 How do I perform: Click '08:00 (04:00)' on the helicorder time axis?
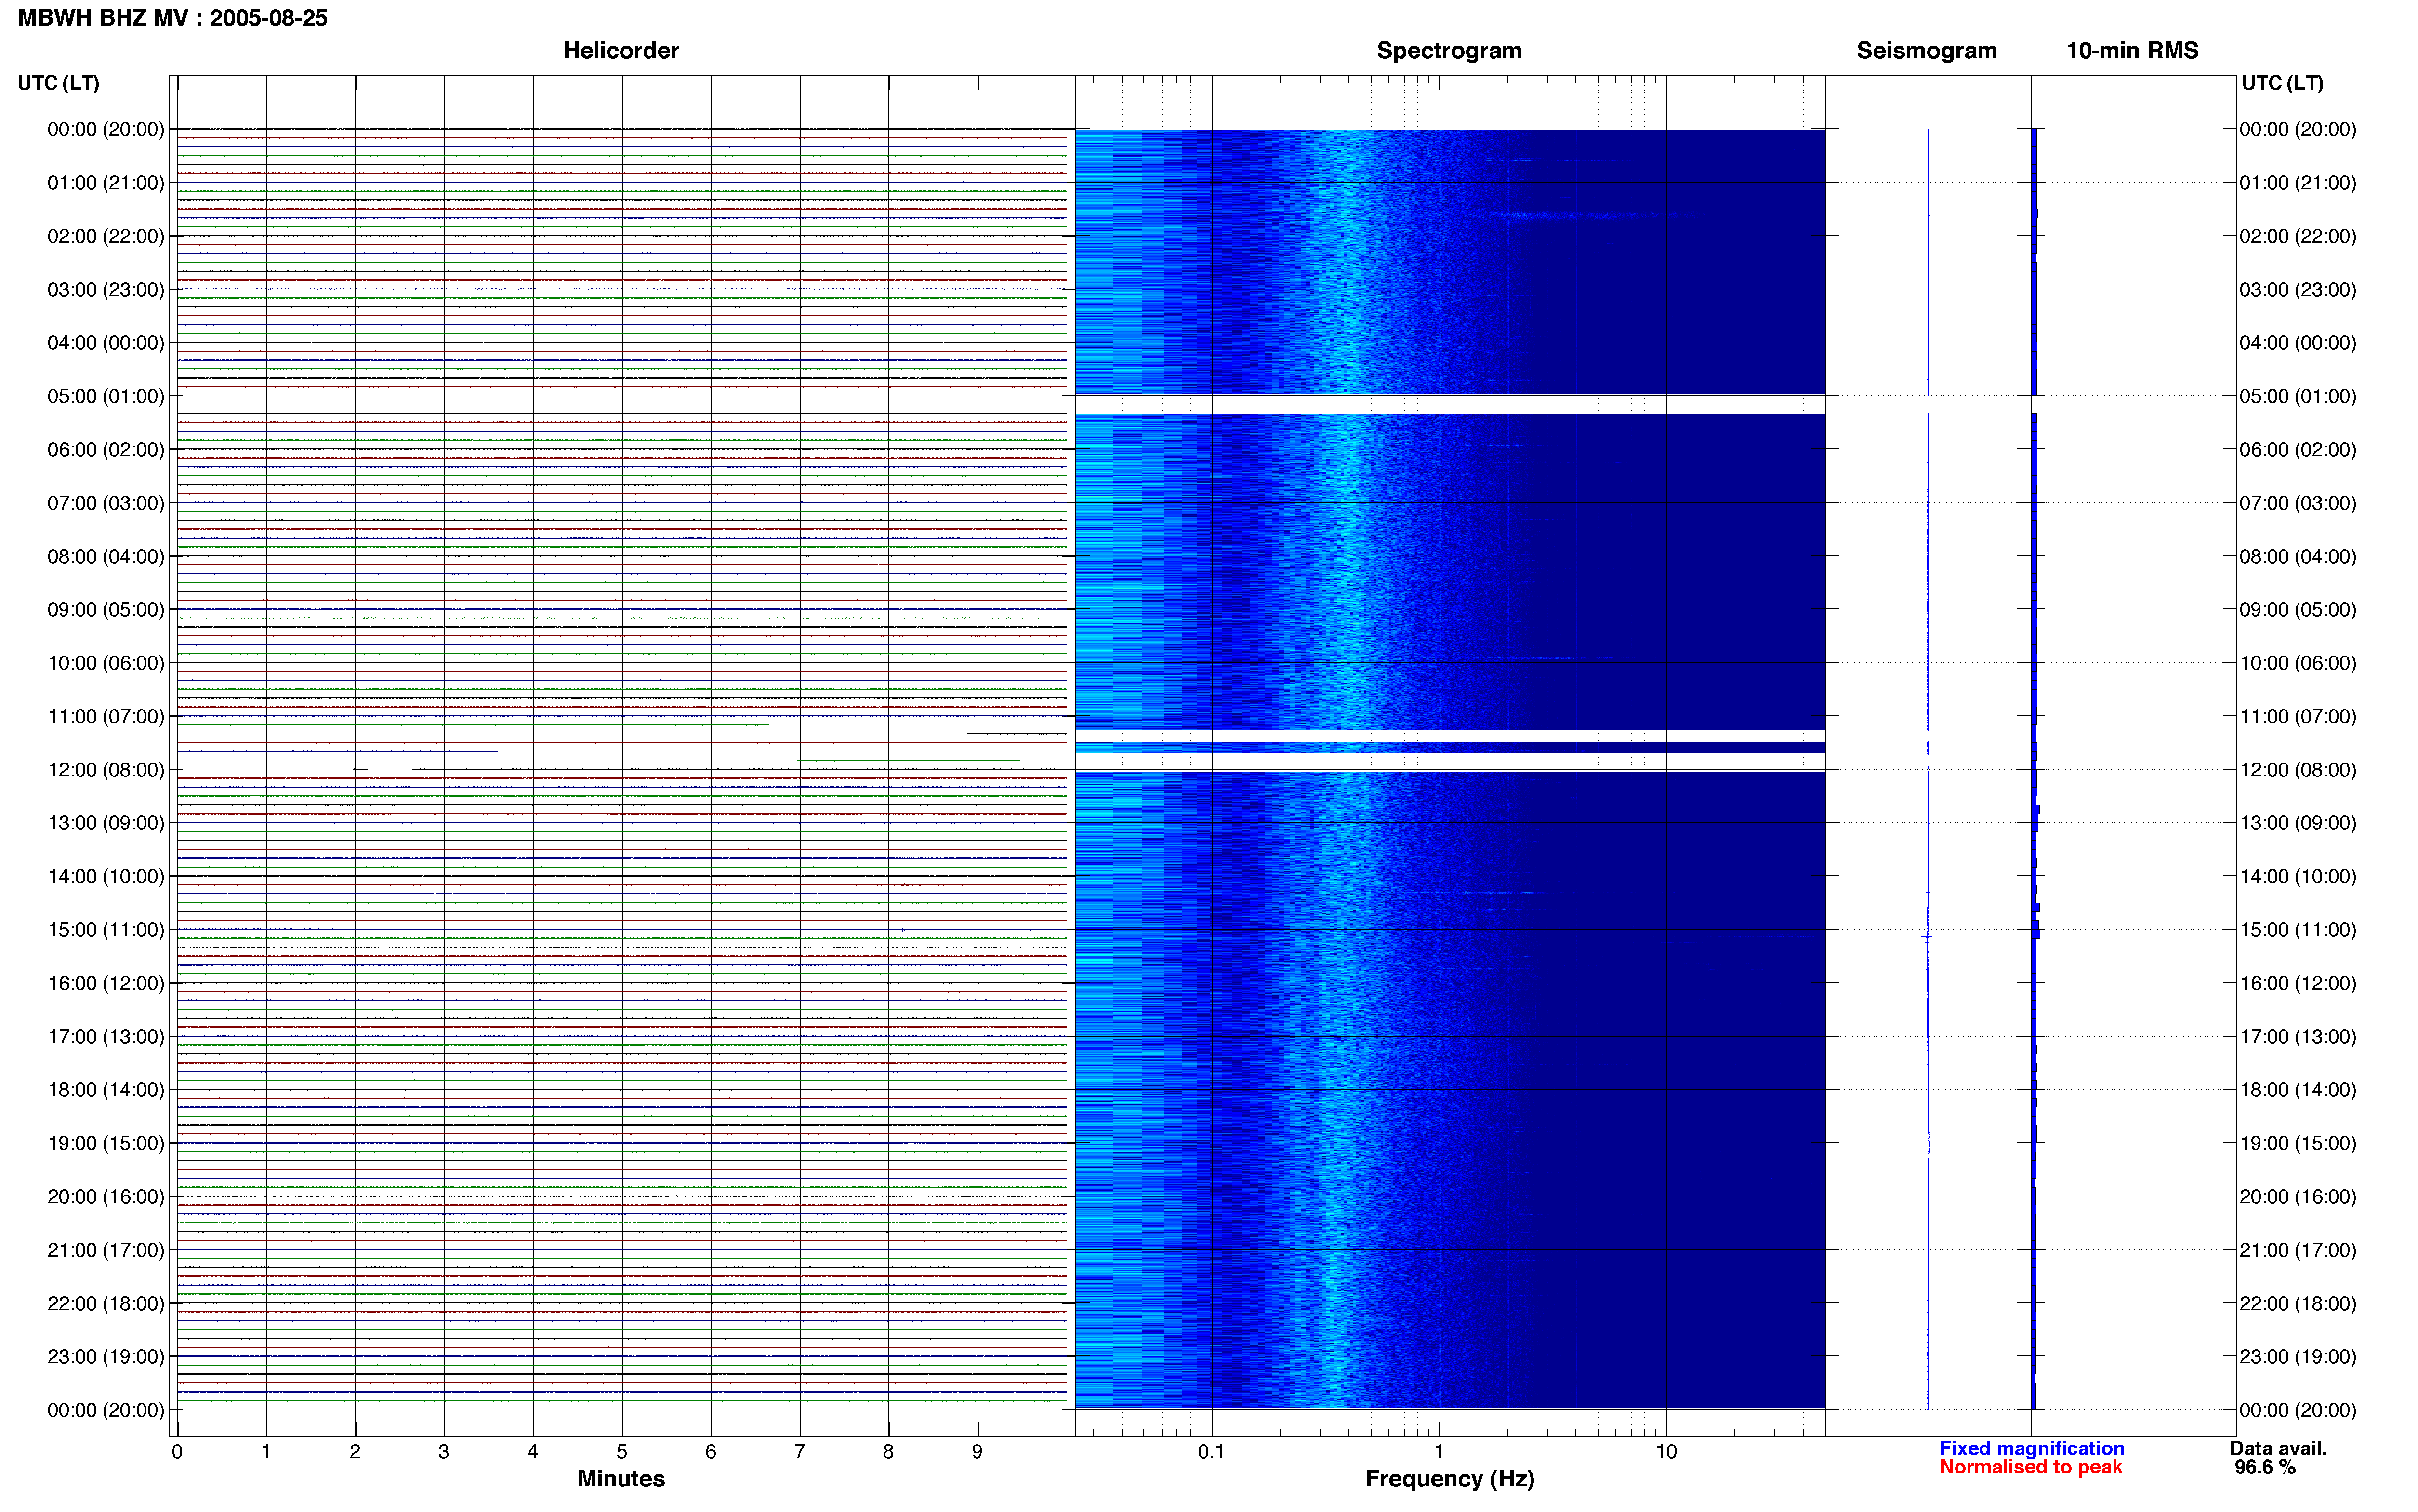click(106, 556)
